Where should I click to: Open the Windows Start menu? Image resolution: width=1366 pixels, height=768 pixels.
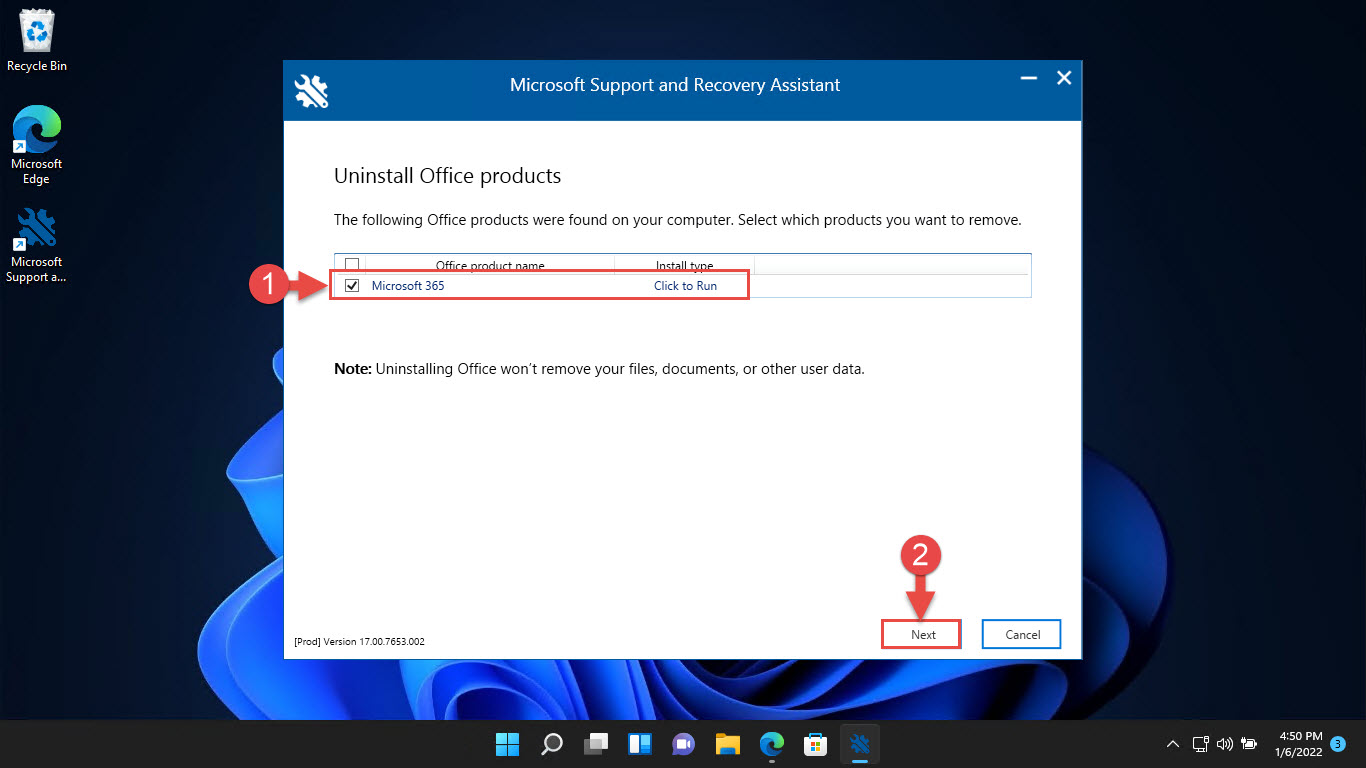(507, 744)
